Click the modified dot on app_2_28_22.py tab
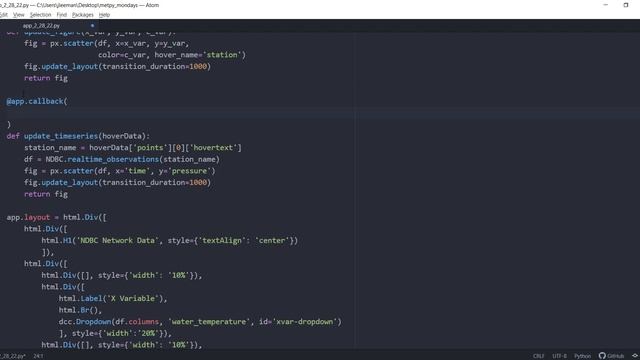This screenshot has height=360, width=640. click(x=92, y=25)
